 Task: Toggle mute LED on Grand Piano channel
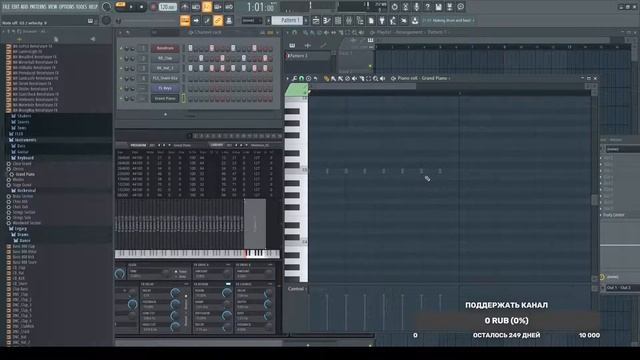point(121,98)
